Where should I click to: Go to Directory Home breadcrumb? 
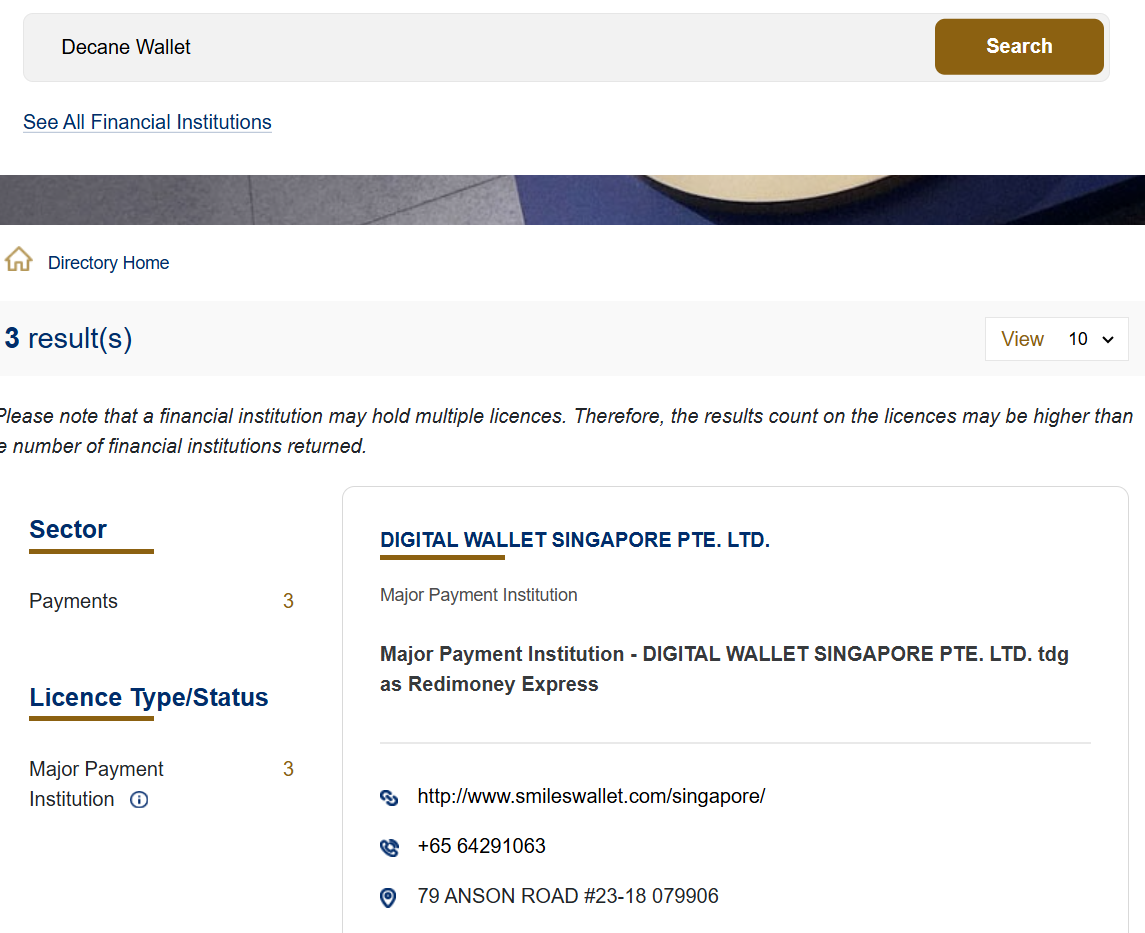(108, 263)
